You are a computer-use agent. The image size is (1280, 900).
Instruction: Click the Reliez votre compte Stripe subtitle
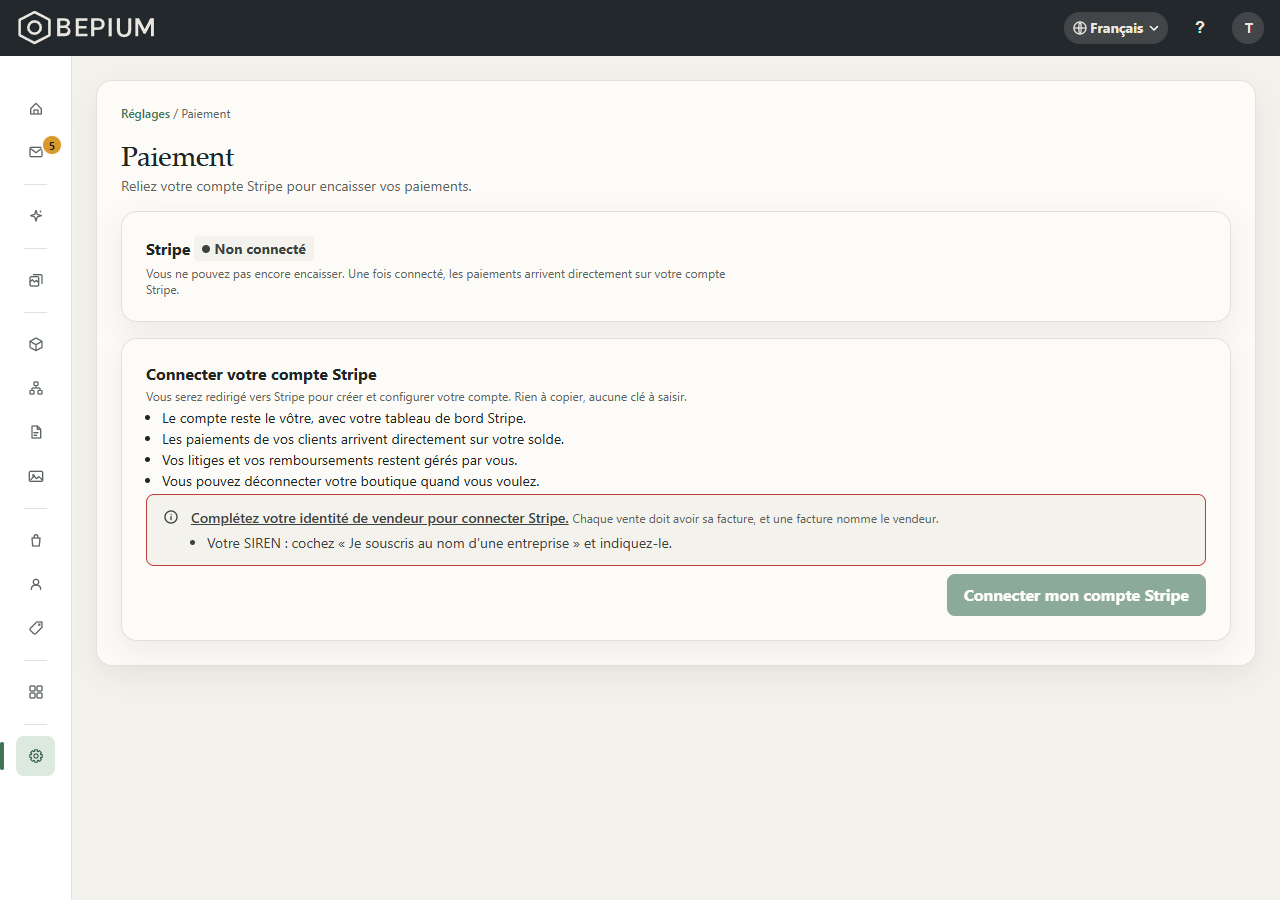[x=296, y=187]
